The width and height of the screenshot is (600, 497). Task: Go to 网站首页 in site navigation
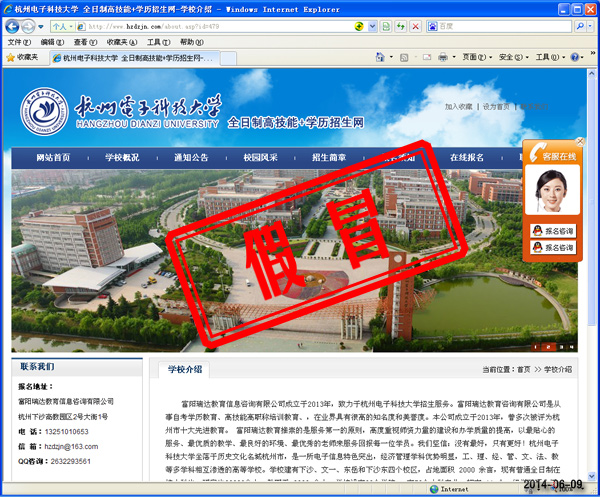[53, 158]
